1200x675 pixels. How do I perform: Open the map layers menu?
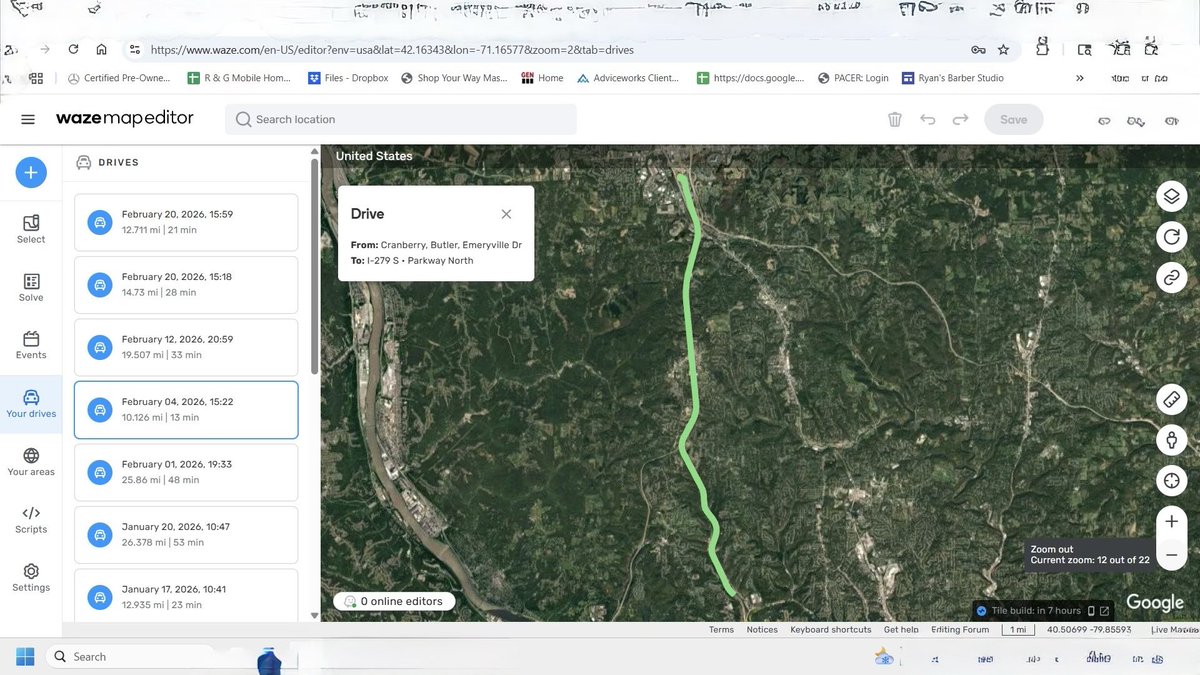[1171, 196]
